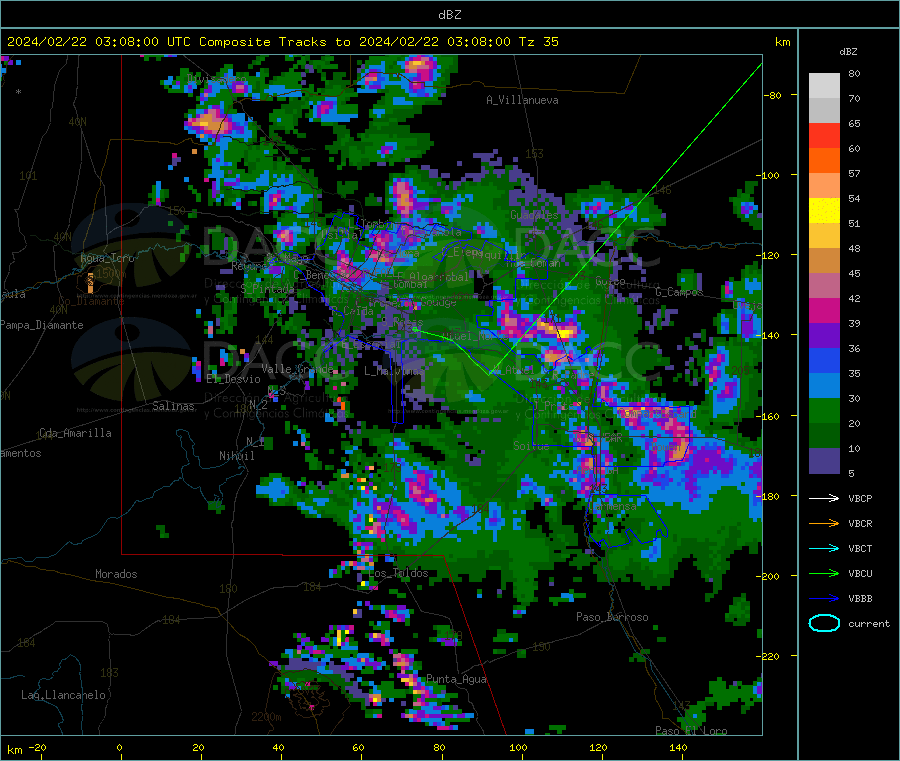The width and height of the screenshot is (900, 761).
Task: Select the magenta band in the dBZ scale
Action: (824, 310)
